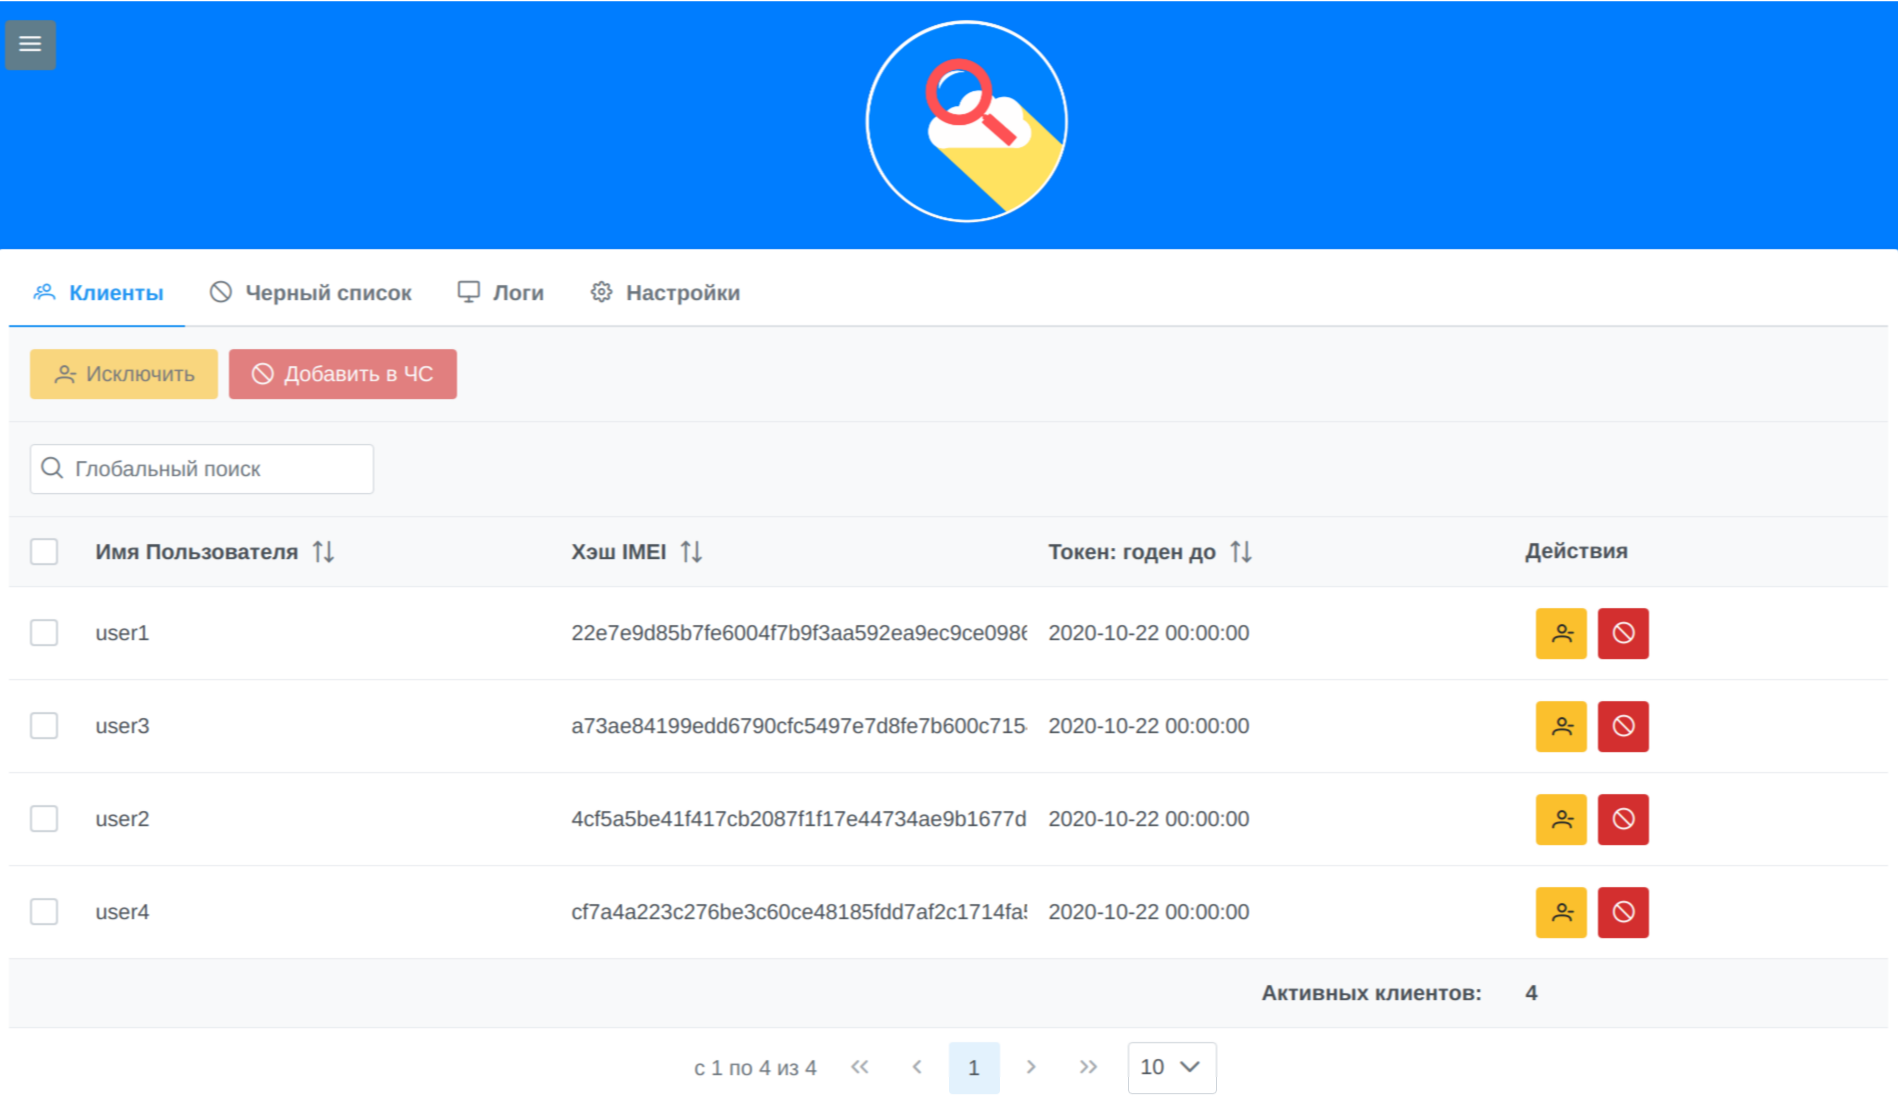Screen dimensions: 1898x1101
Task: Go to next page arrow
Action: point(1031,1067)
